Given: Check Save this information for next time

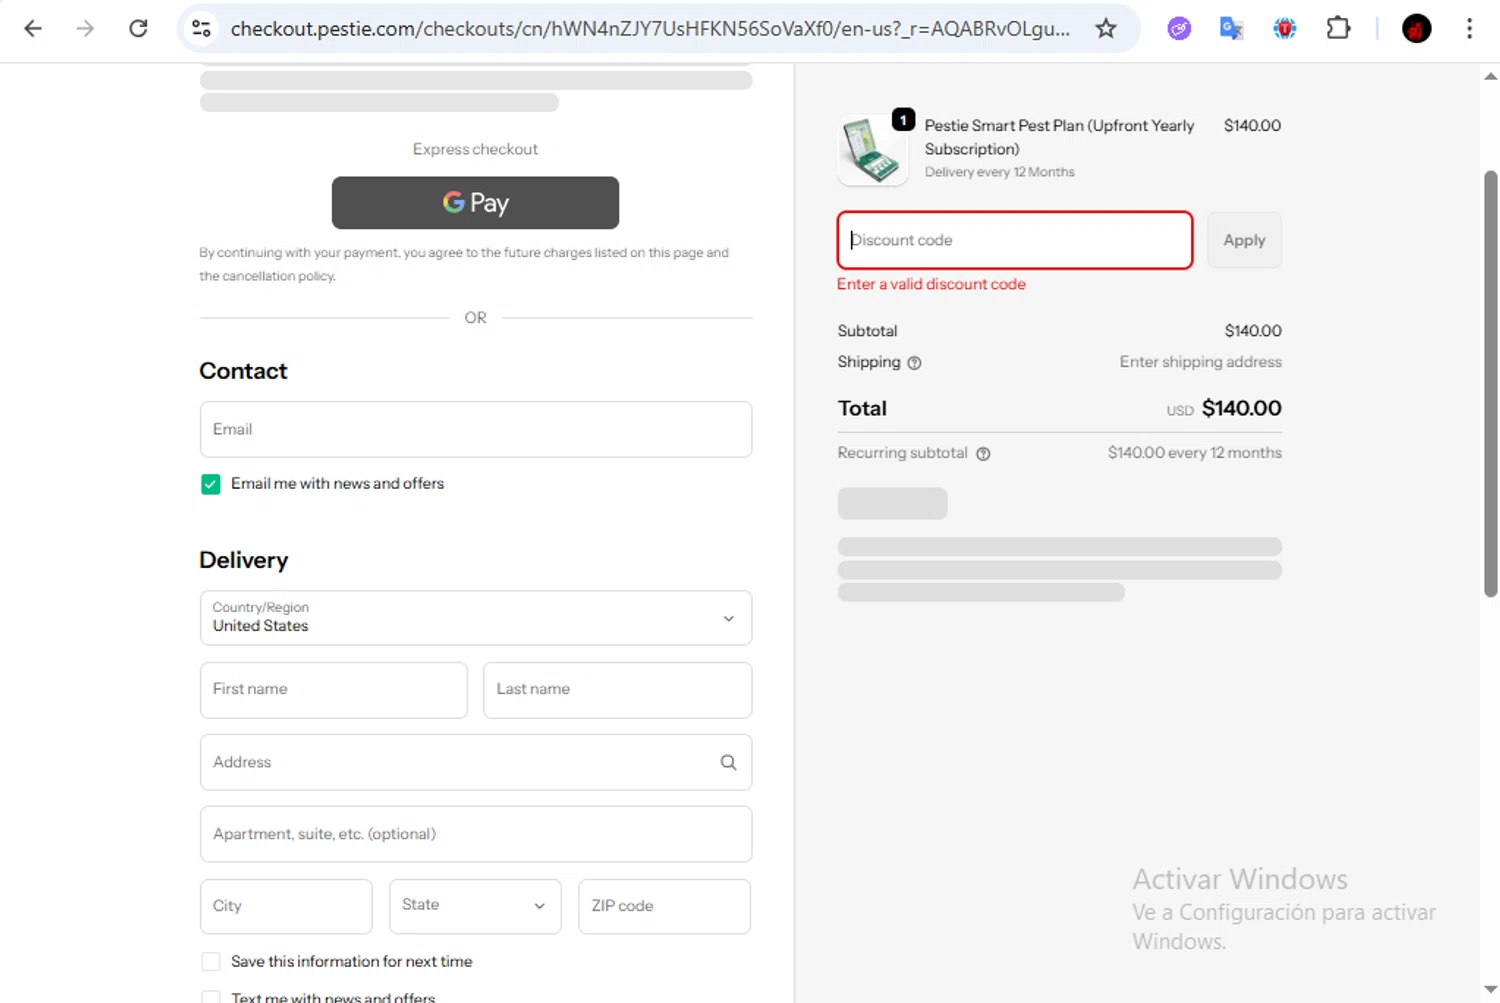Looking at the screenshot, I should tap(211, 962).
